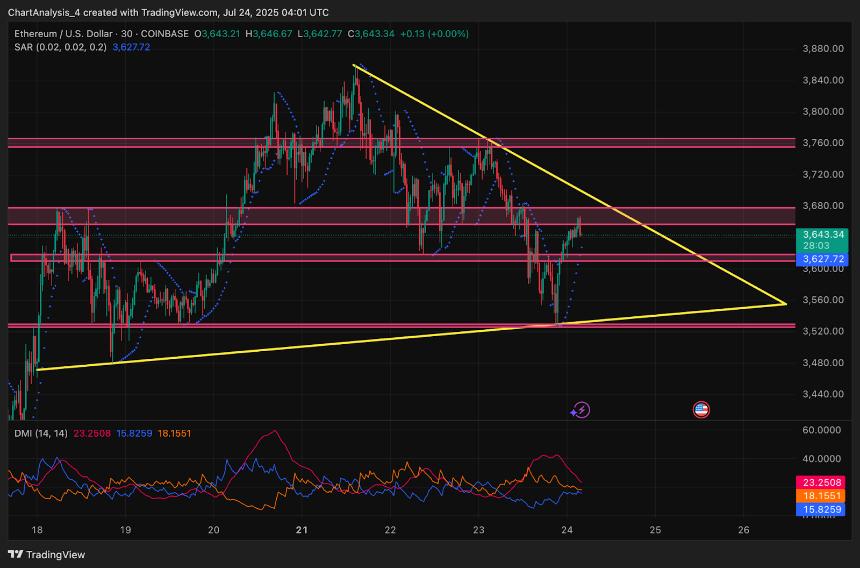Click the 3,440.00 price axis label

824,394
